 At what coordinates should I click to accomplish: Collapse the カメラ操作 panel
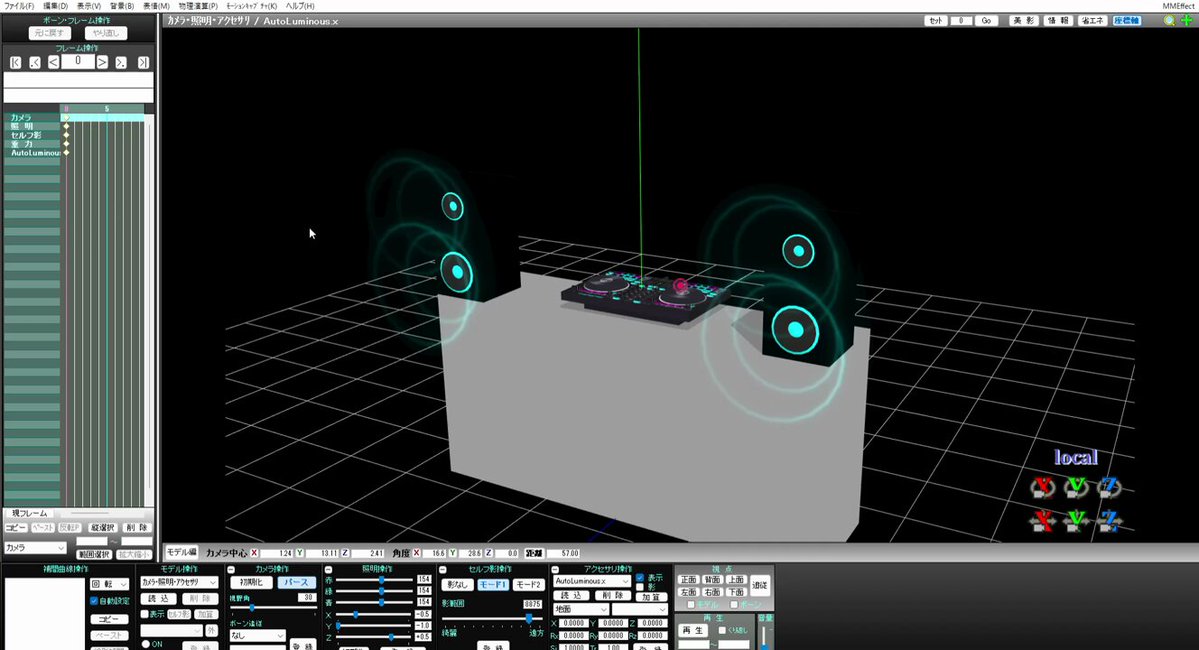point(231,570)
